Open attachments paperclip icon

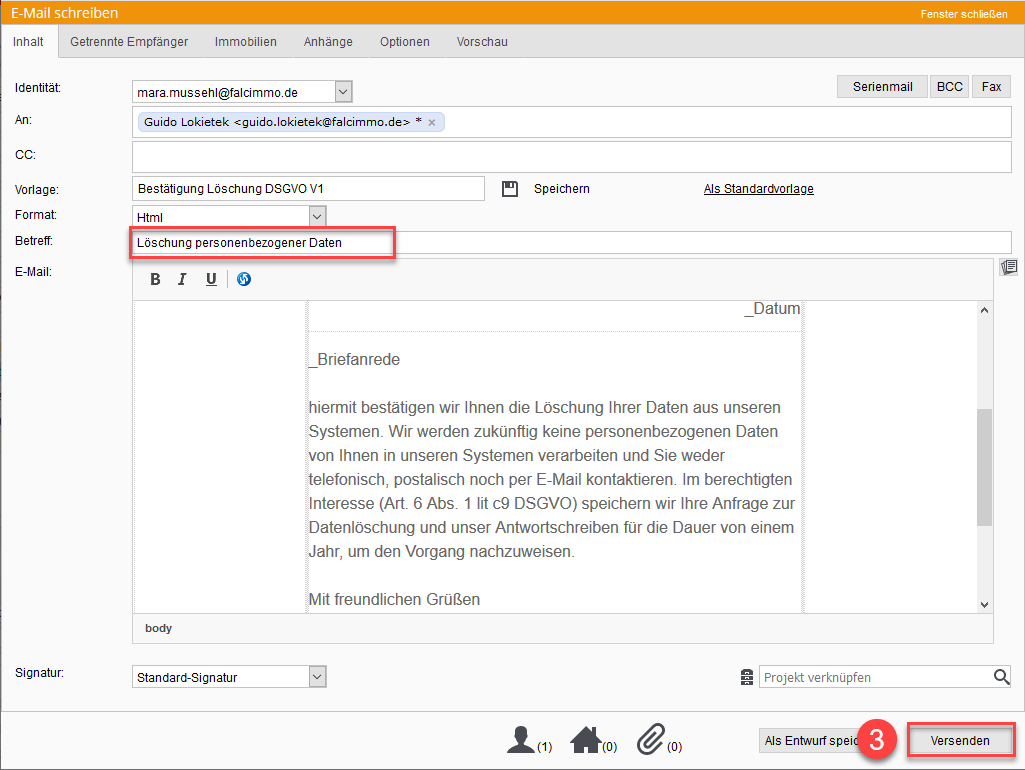click(x=652, y=740)
